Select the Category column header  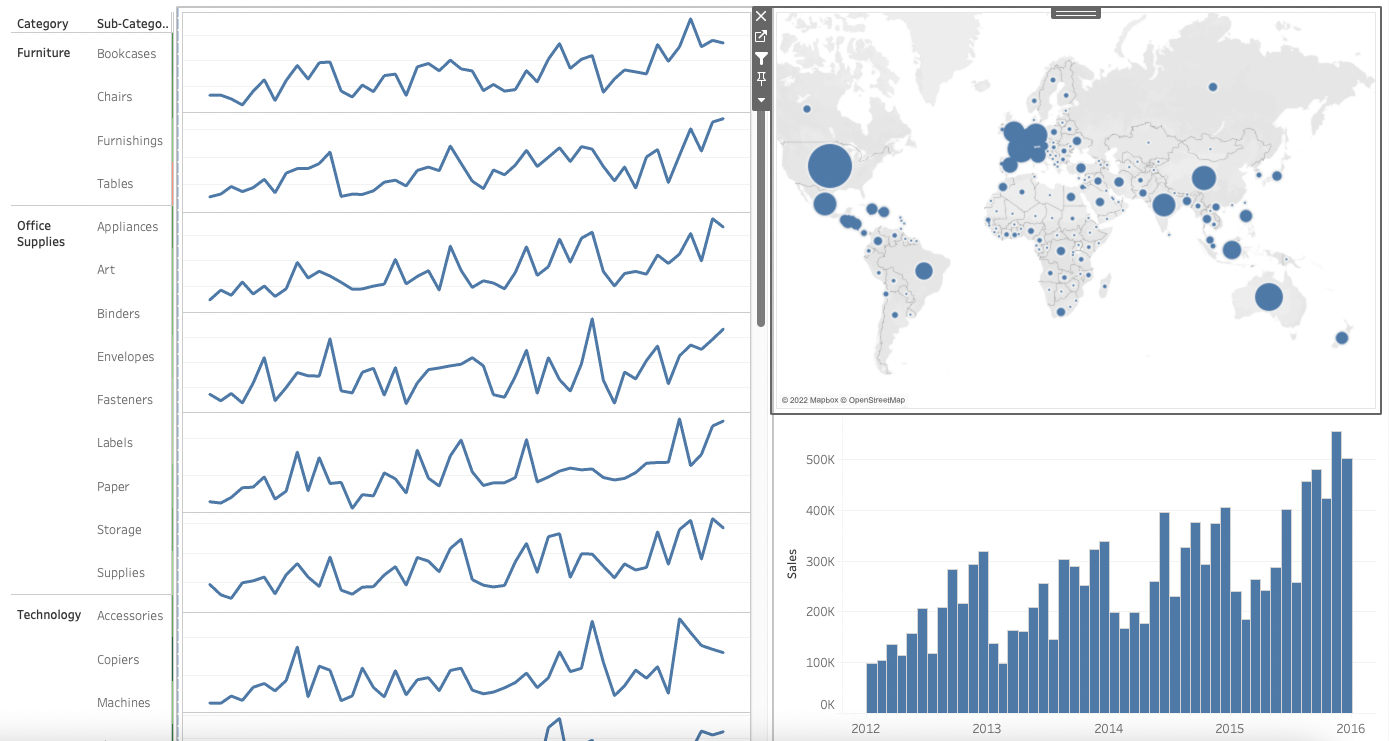pyautogui.click(x=43, y=24)
